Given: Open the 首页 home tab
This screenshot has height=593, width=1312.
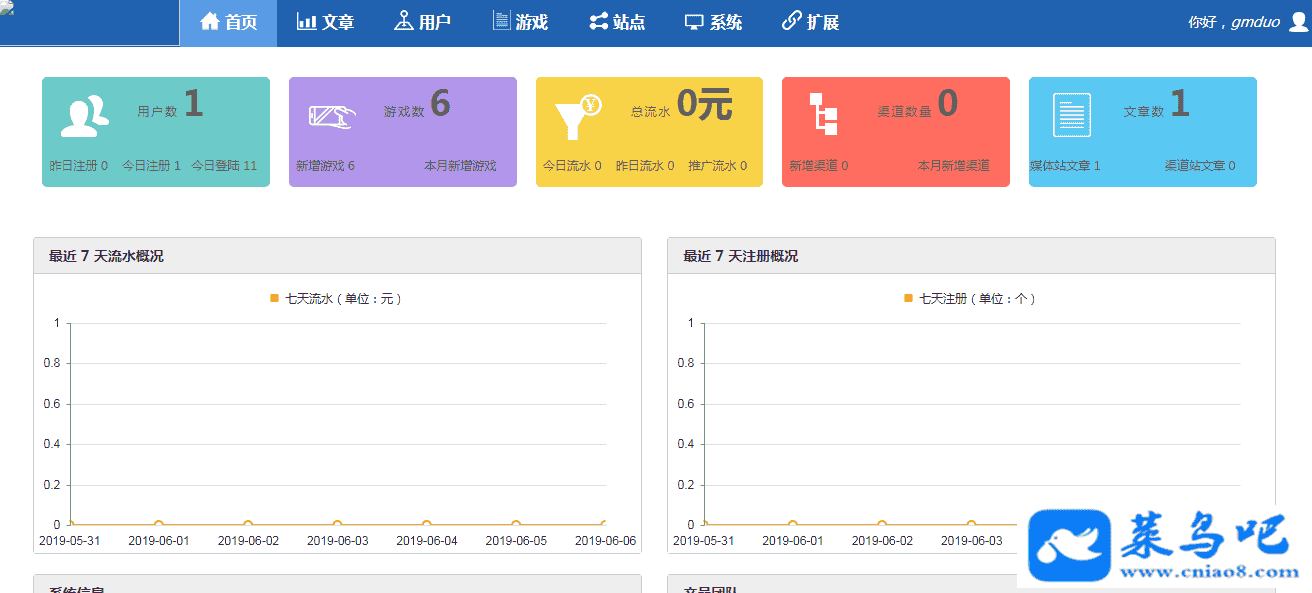Looking at the screenshot, I should coord(228,22).
